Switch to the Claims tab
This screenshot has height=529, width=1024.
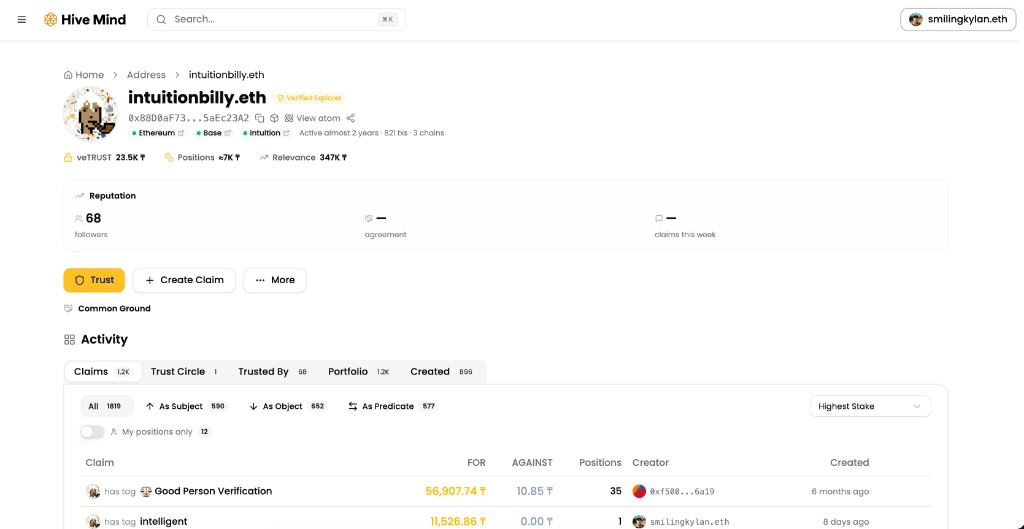103,372
